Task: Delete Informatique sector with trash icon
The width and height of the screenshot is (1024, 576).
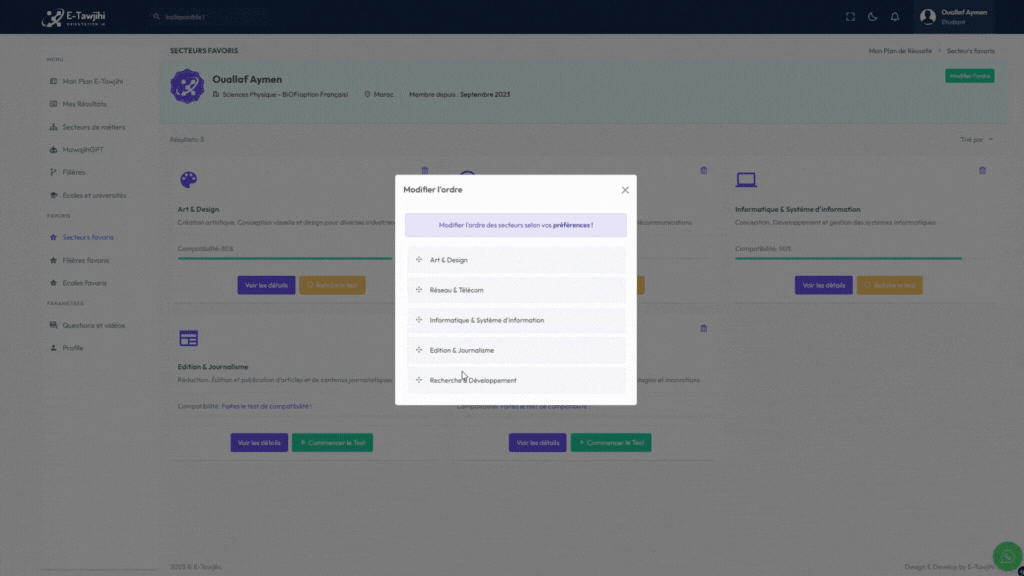Action: click(x=982, y=171)
